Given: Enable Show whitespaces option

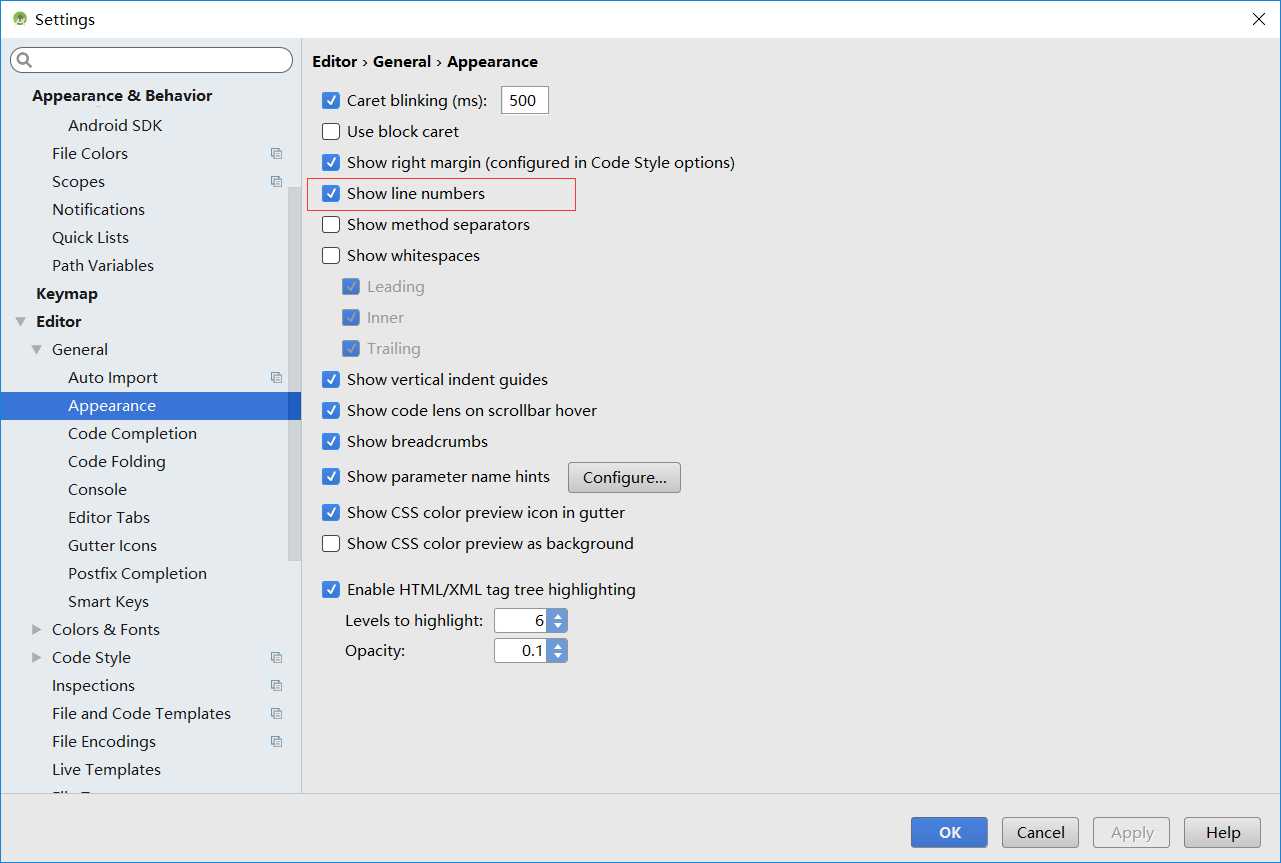Looking at the screenshot, I should (x=331, y=255).
